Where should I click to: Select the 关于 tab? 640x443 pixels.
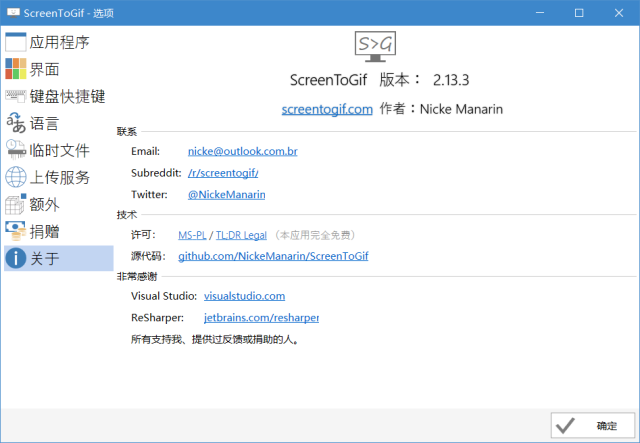tap(59, 258)
